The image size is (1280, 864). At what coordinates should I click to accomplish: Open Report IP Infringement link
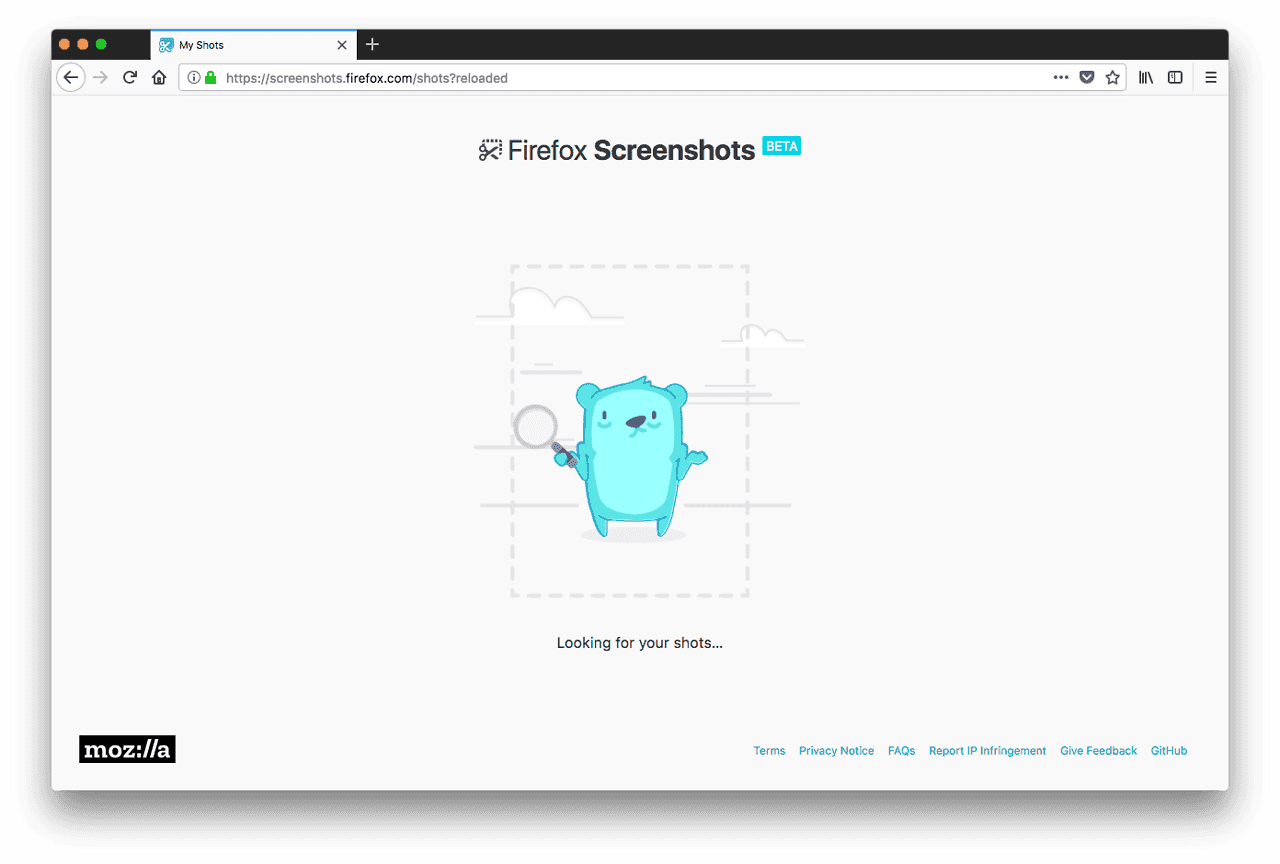tap(987, 751)
